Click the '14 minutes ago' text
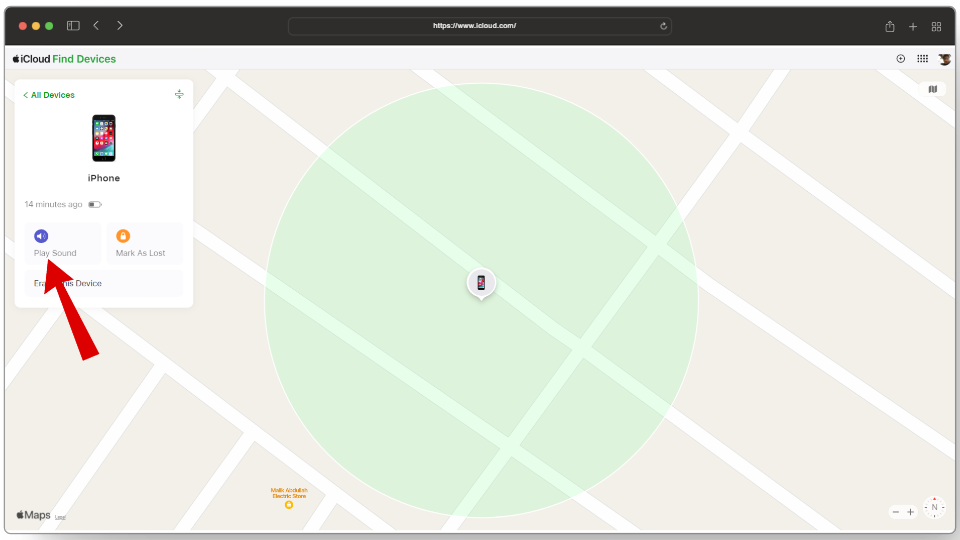Screen dimensions: 960x540 (x=53, y=204)
